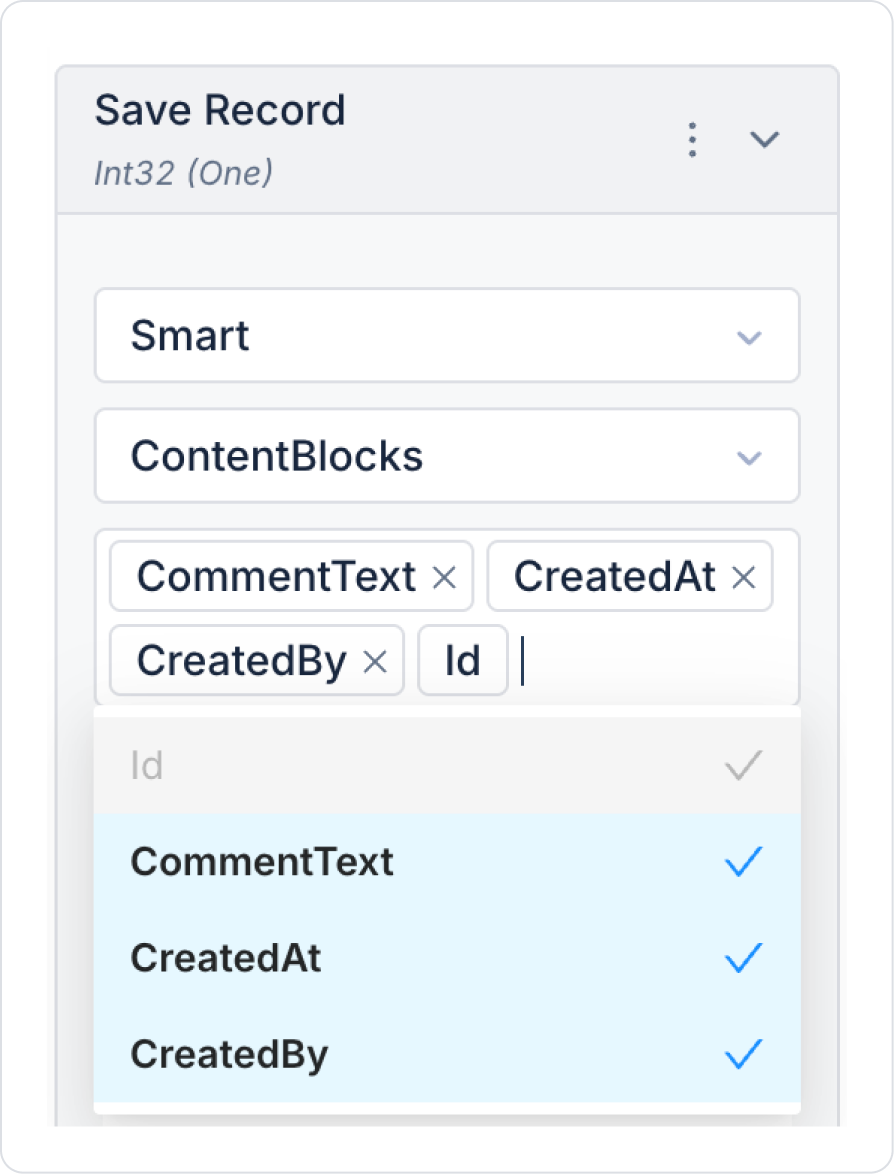The image size is (894, 1174).
Task: Click the Save Record title
Action: pos(220,110)
